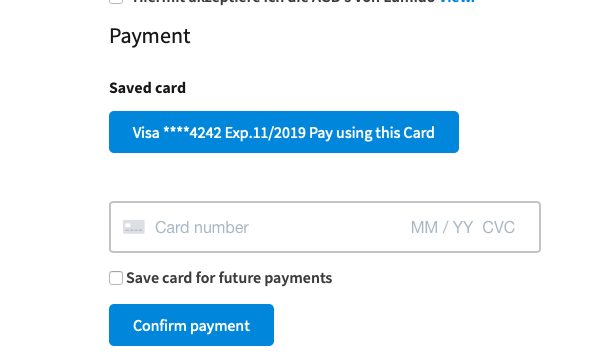611x363 pixels.
Task: Select the 'Pay using this Card' text
Action: point(372,133)
